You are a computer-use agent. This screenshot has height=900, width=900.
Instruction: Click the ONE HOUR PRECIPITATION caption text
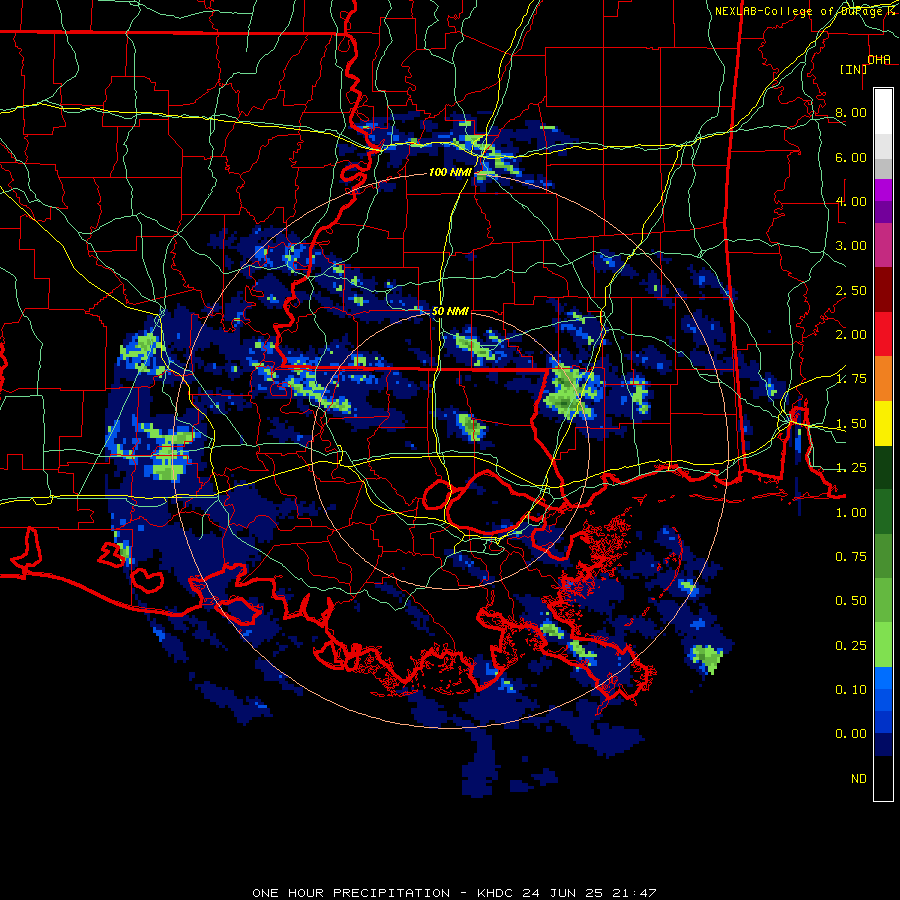click(351, 893)
